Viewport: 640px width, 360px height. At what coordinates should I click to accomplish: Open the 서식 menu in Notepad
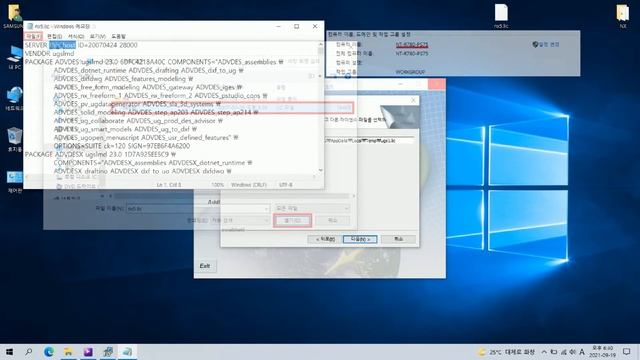(x=76, y=36)
